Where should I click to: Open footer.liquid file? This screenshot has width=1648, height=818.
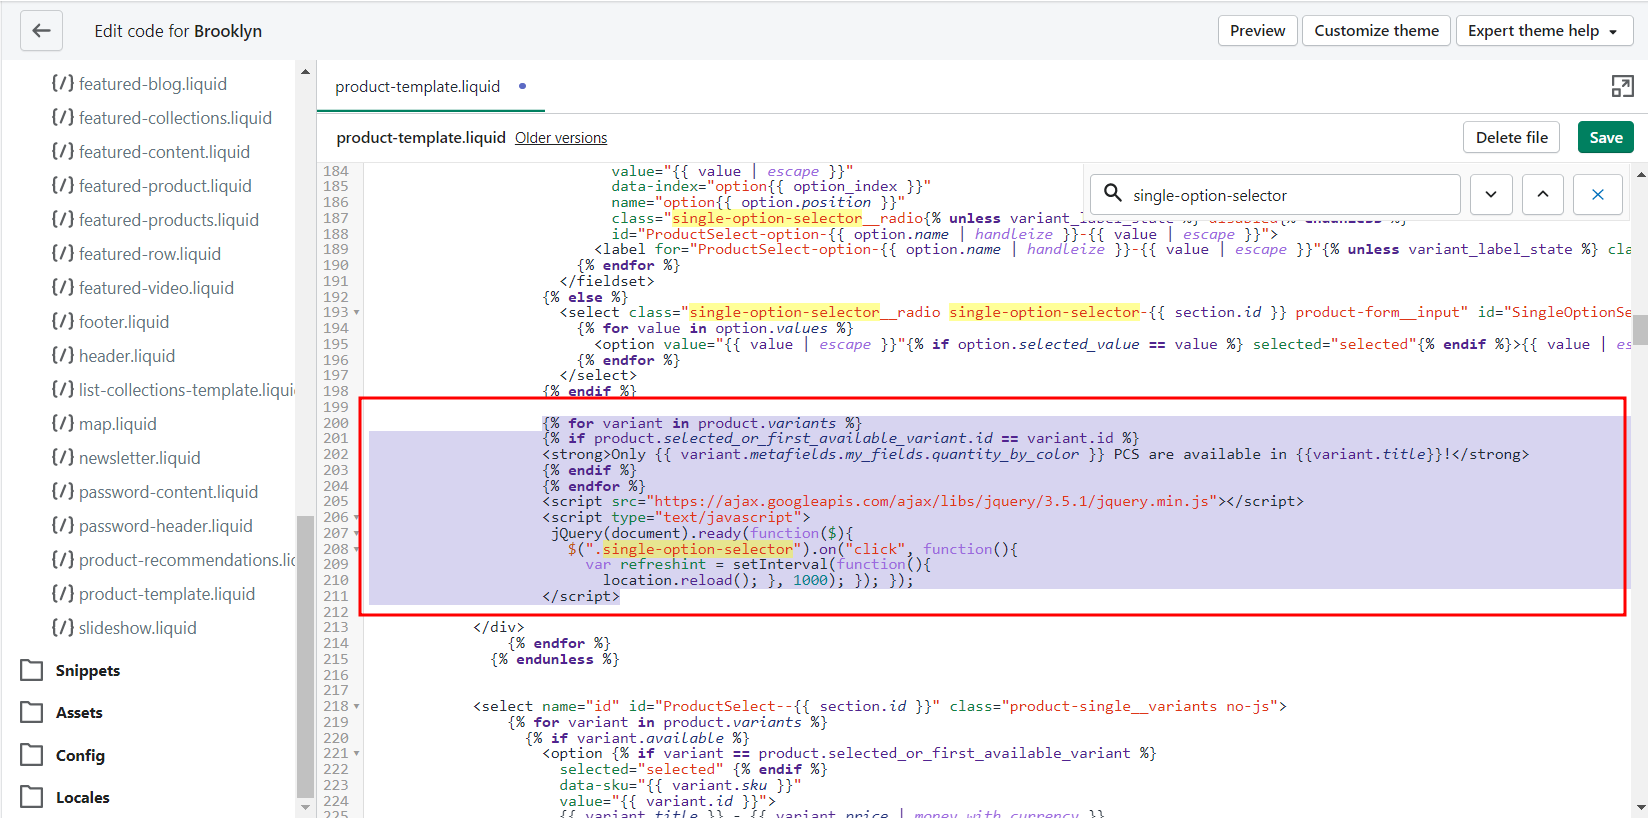coord(110,322)
